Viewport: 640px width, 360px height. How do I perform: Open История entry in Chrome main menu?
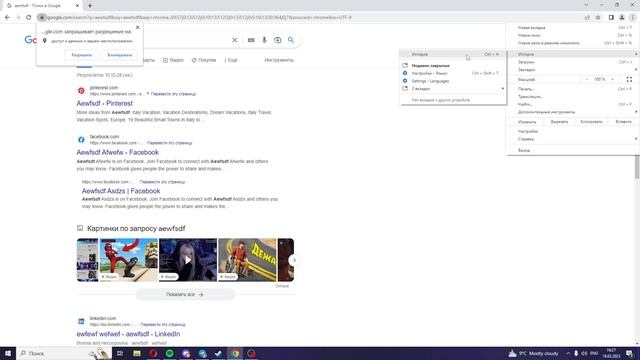(x=573, y=54)
